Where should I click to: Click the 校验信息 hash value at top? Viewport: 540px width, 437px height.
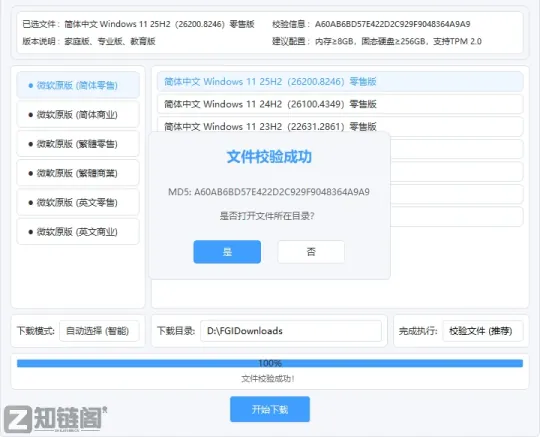393,24
